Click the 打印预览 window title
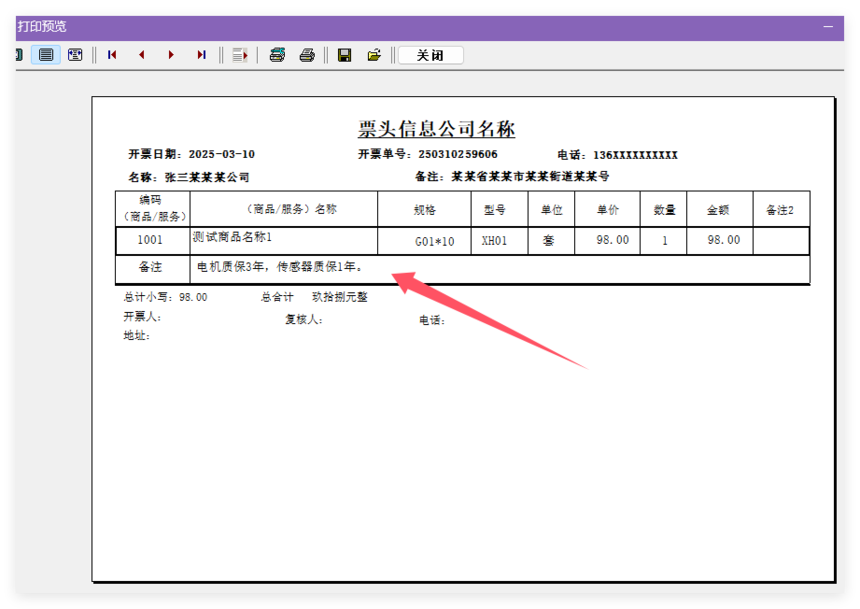The image size is (860, 609). pyautogui.click(x=42, y=26)
